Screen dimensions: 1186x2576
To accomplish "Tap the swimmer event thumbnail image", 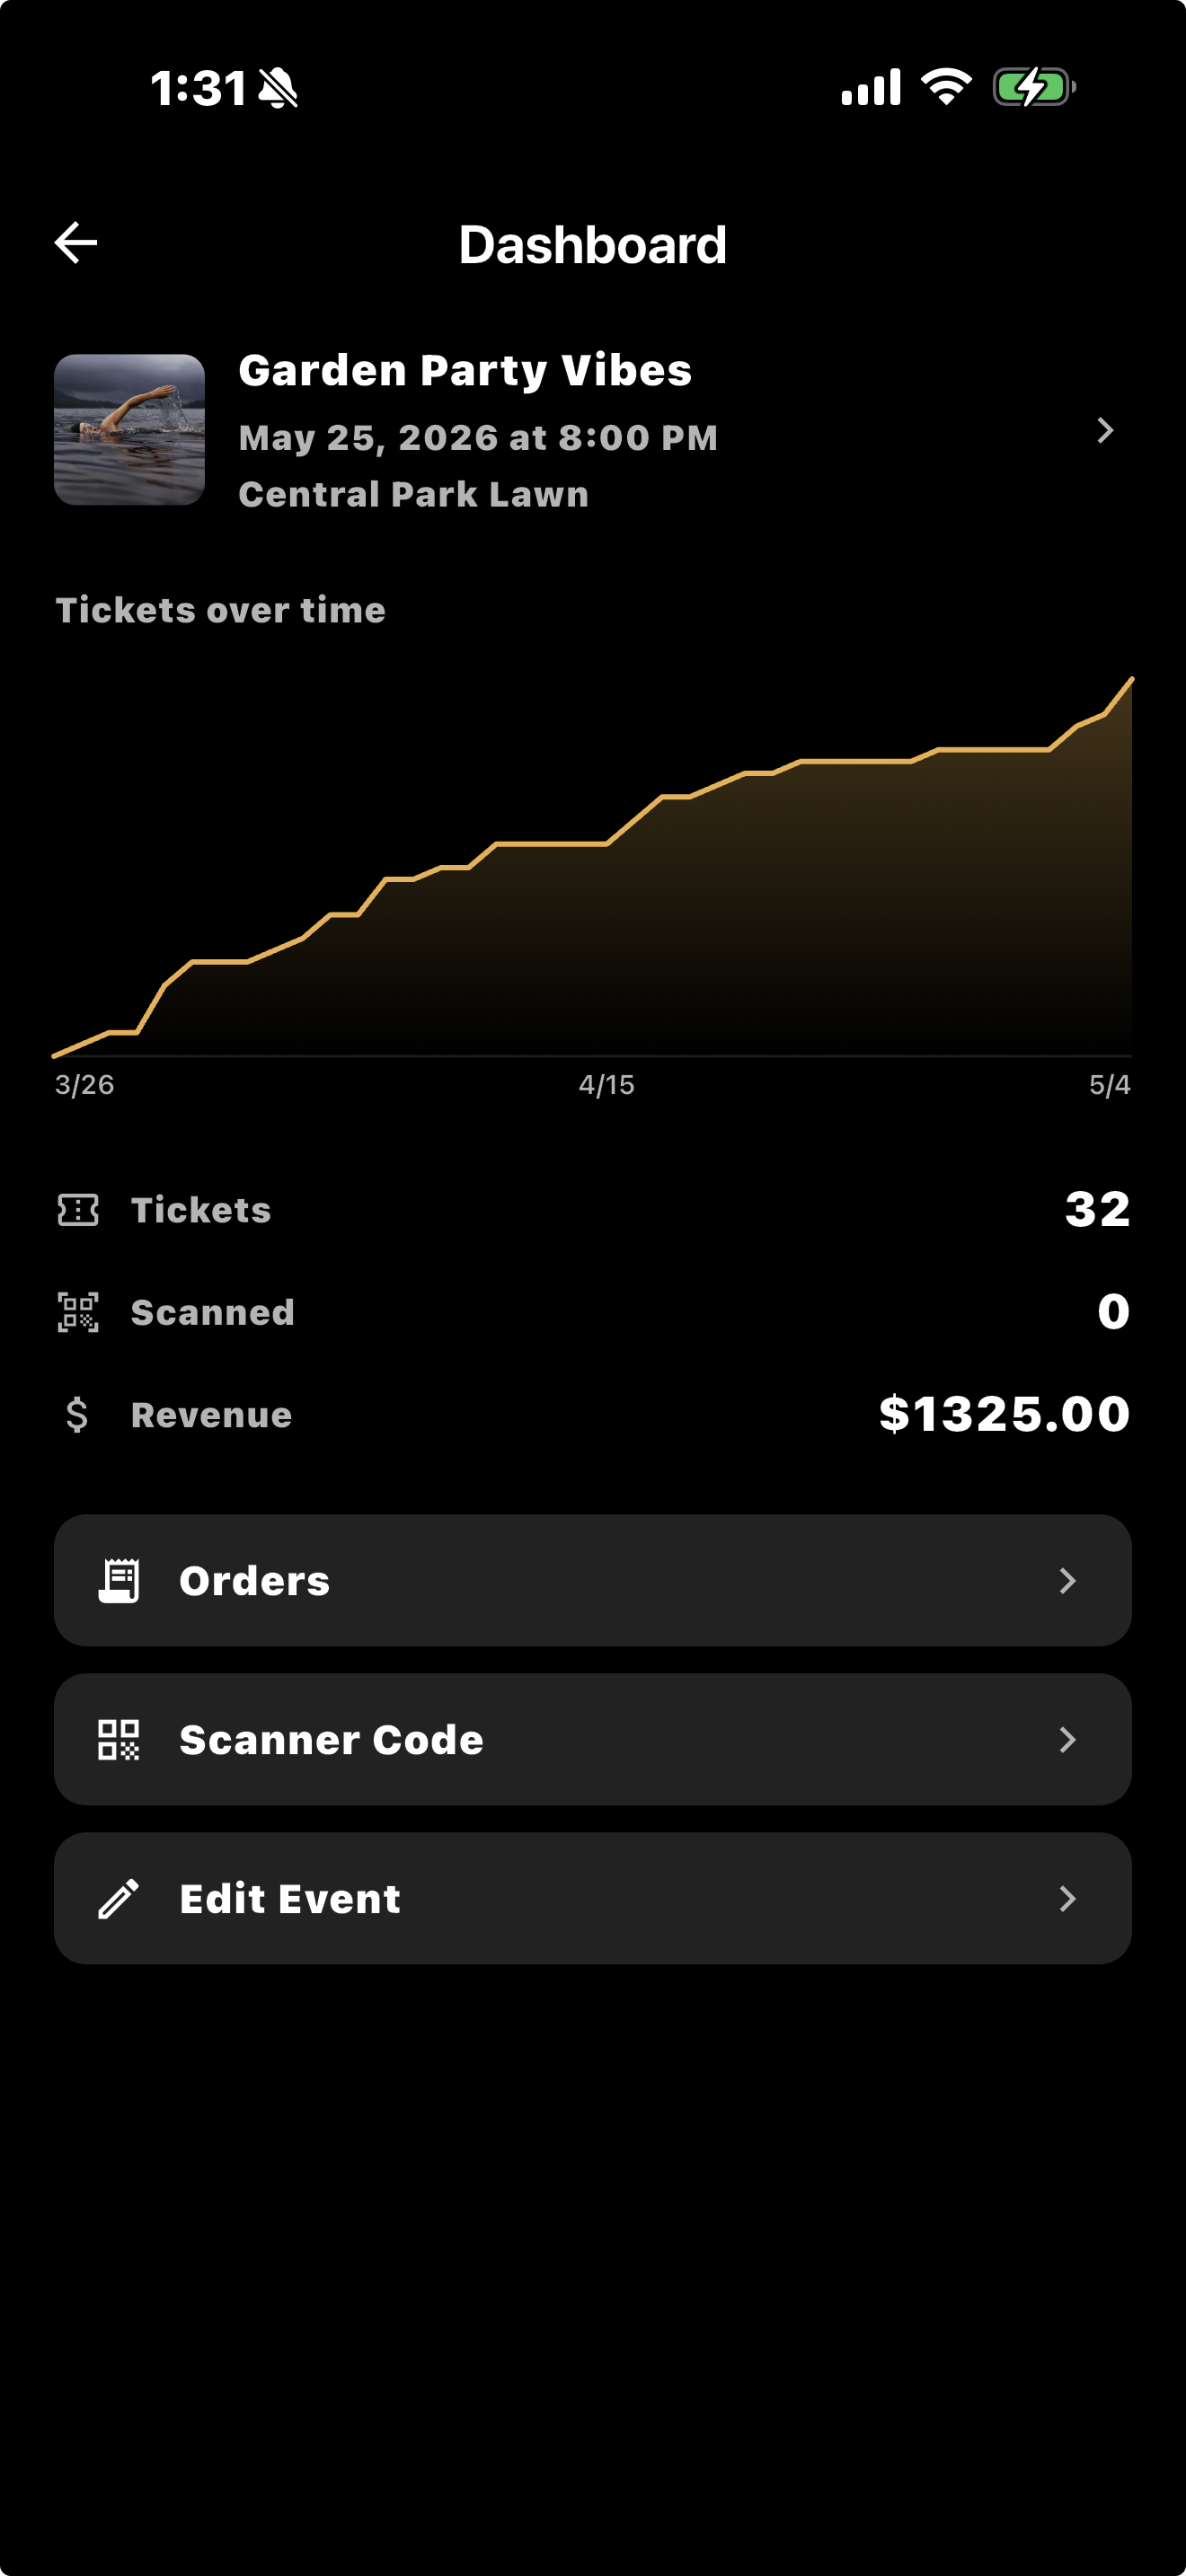I will point(130,430).
